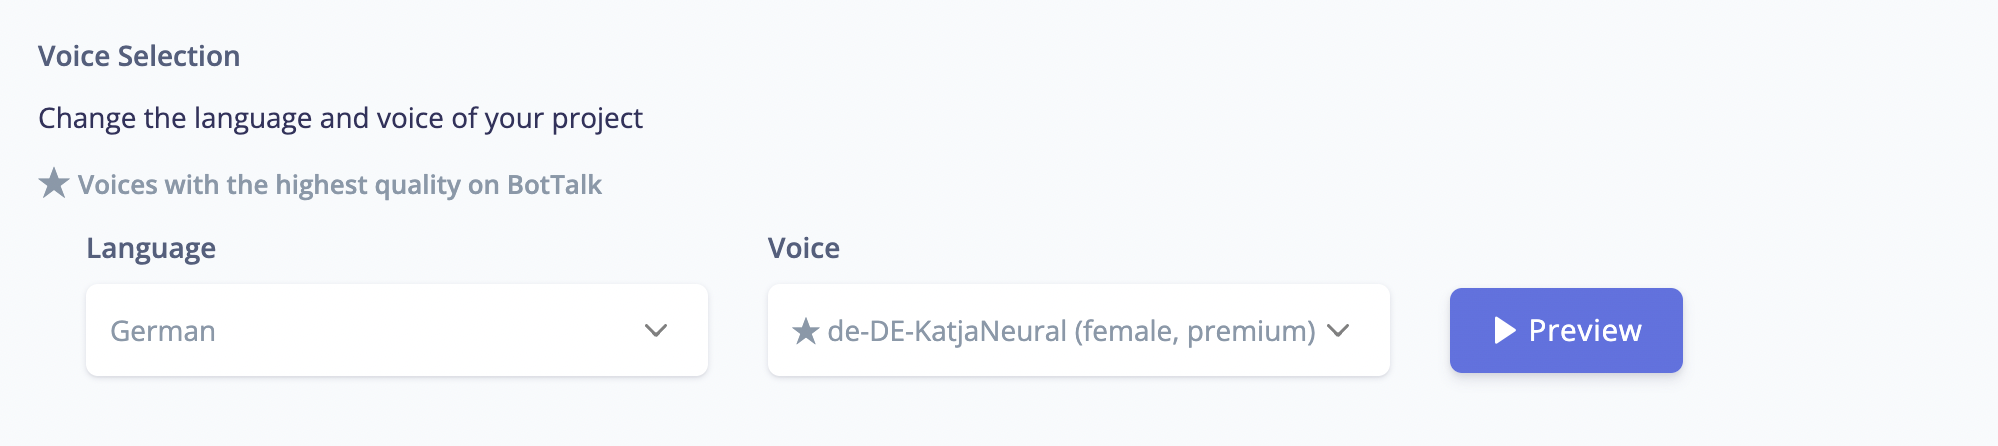Click the word Preview on the button
This screenshot has width=1998, height=446.
(x=1585, y=331)
